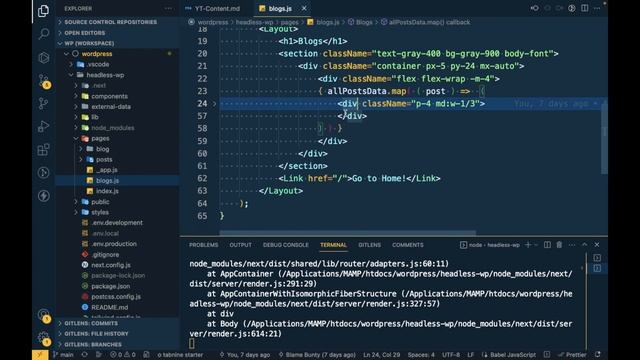Screen dimensions: 640x360
Task: Change UTF-8 file encoding
Action: click(x=451, y=355)
